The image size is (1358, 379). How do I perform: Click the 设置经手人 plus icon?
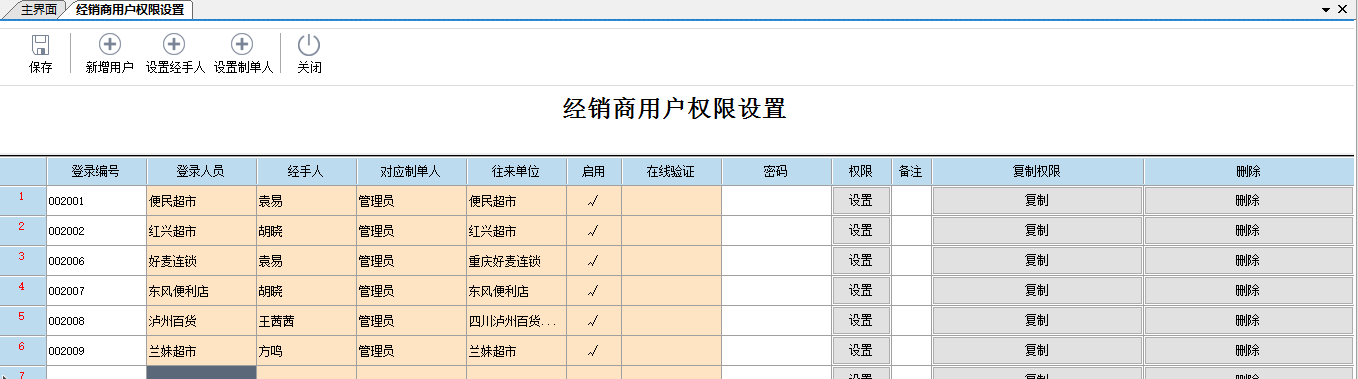(174, 44)
